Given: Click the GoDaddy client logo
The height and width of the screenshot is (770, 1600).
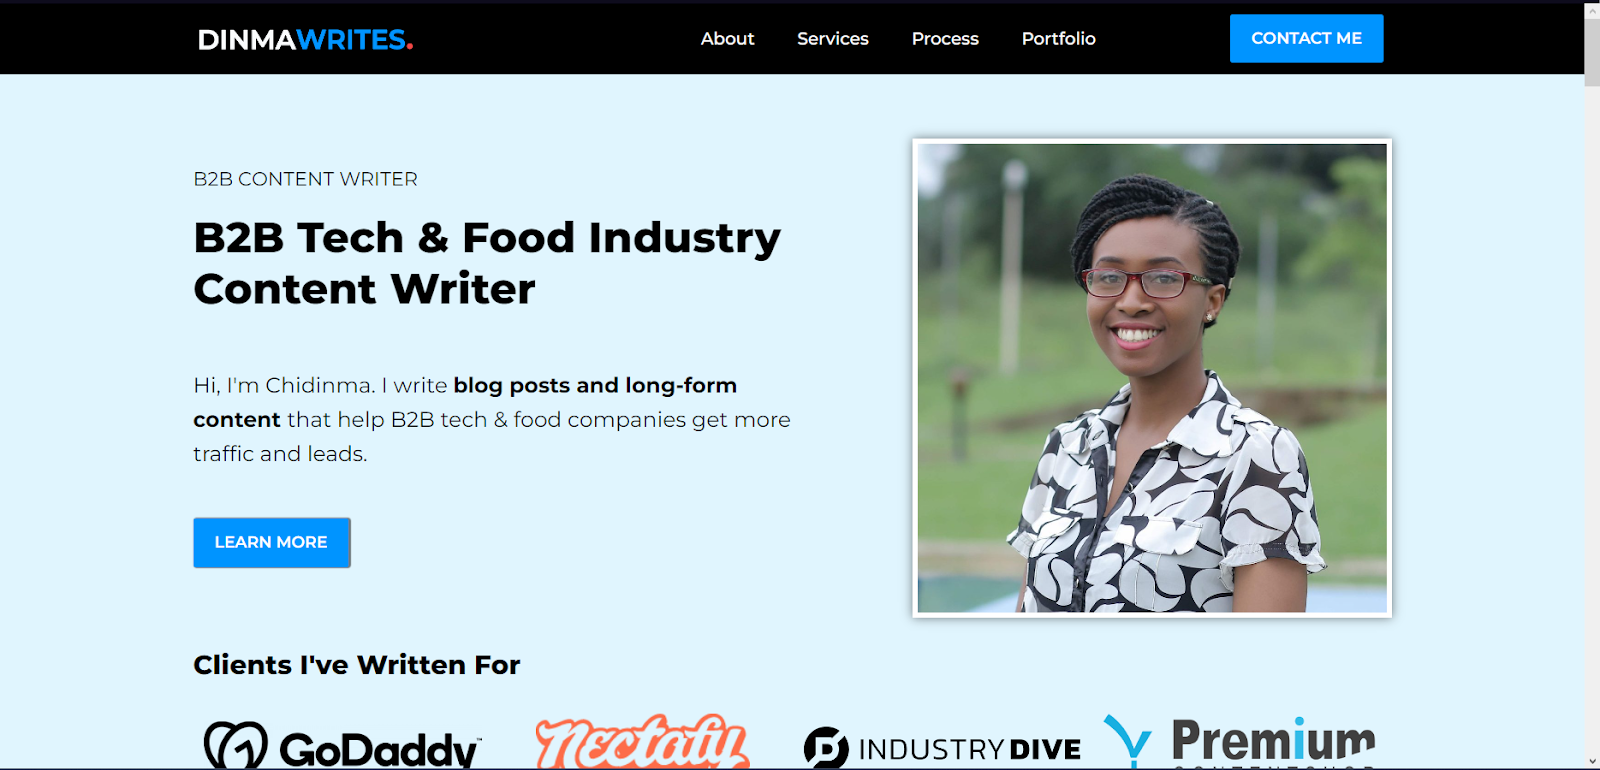Looking at the screenshot, I should click(x=343, y=745).
